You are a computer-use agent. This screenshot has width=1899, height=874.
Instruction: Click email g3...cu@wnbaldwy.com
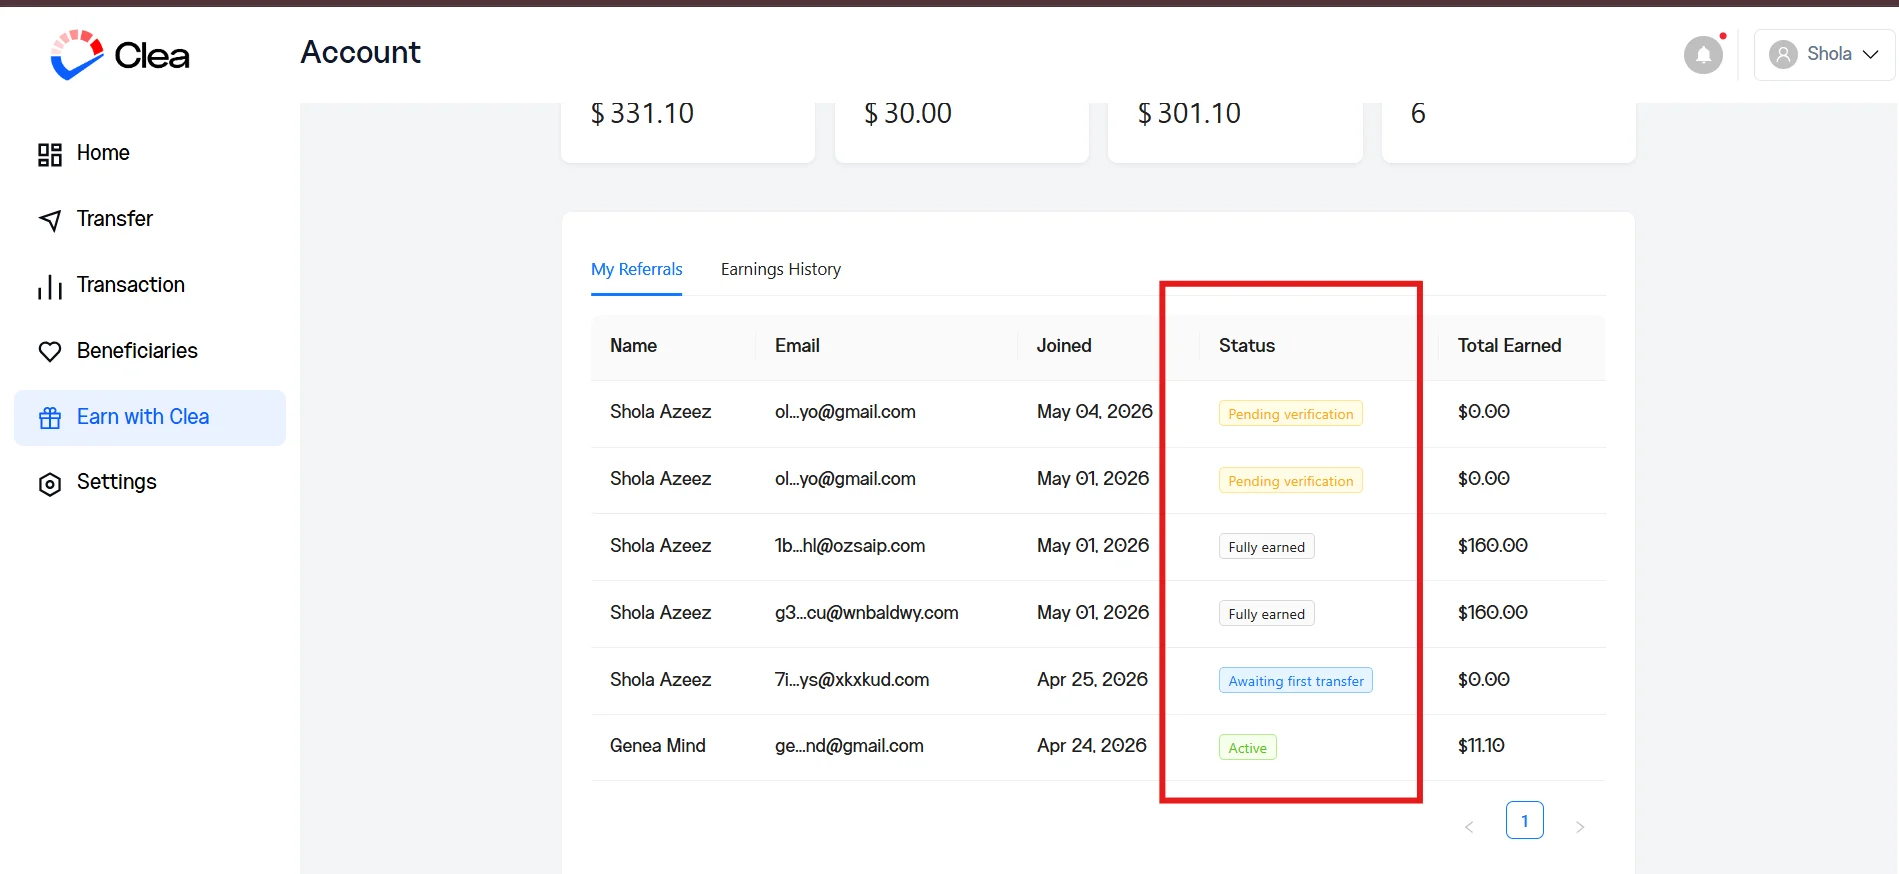coord(867,613)
